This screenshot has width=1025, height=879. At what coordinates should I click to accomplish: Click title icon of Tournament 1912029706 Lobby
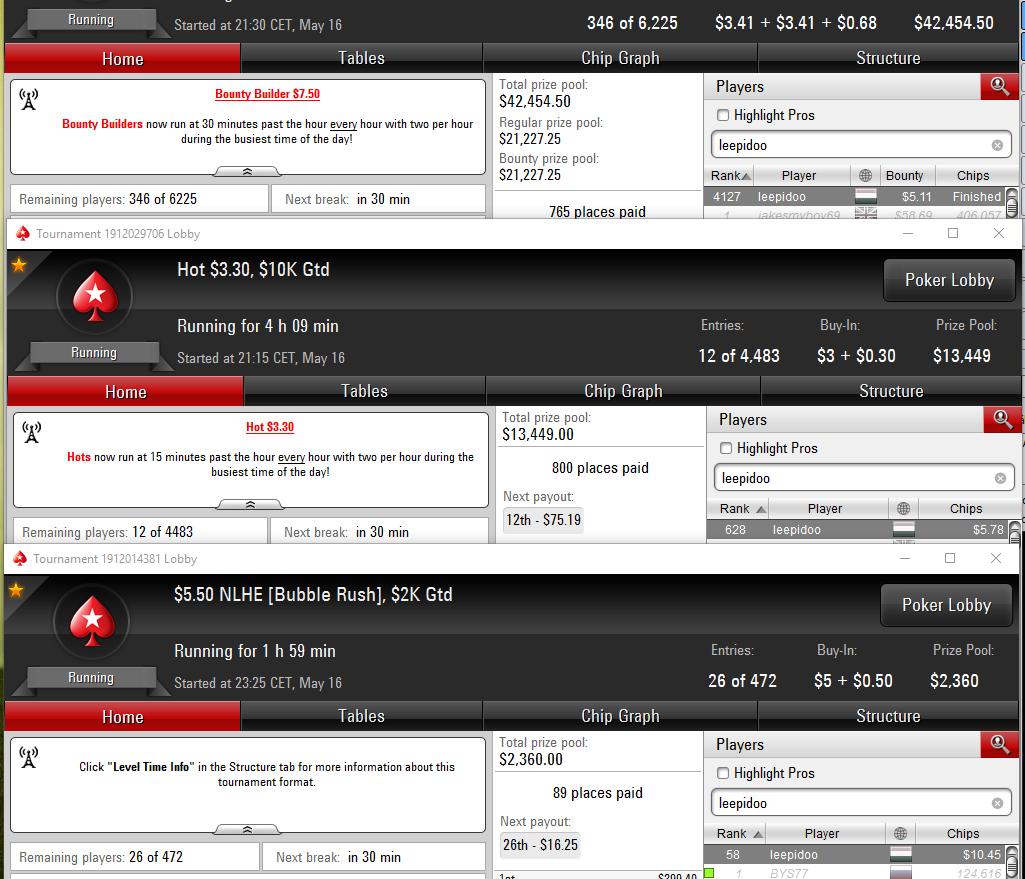tap(23, 233)
